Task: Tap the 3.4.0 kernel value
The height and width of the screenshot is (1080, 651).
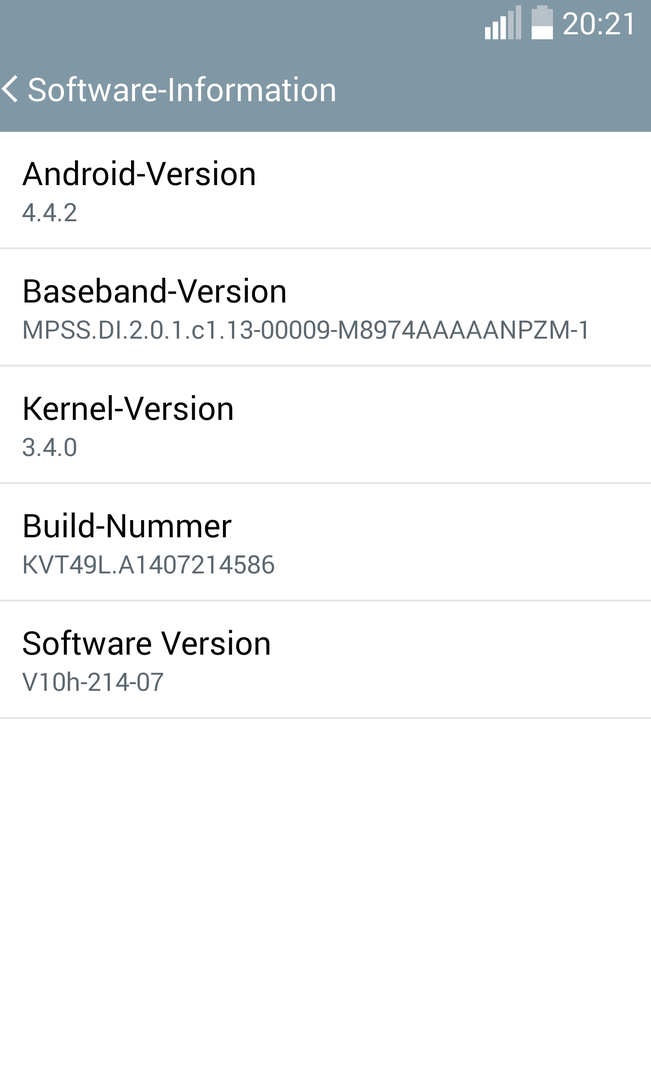Action: click(x=50, y=448)
